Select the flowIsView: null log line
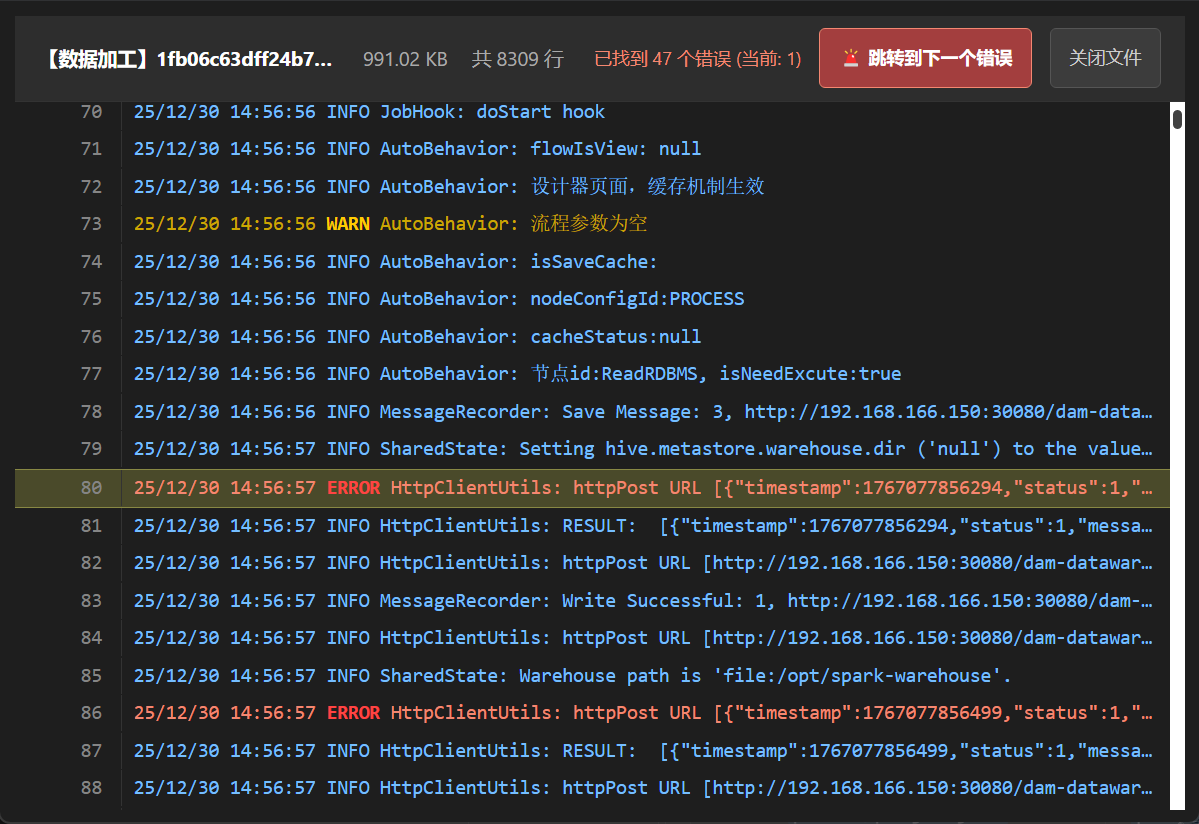 tap(417, 149)
